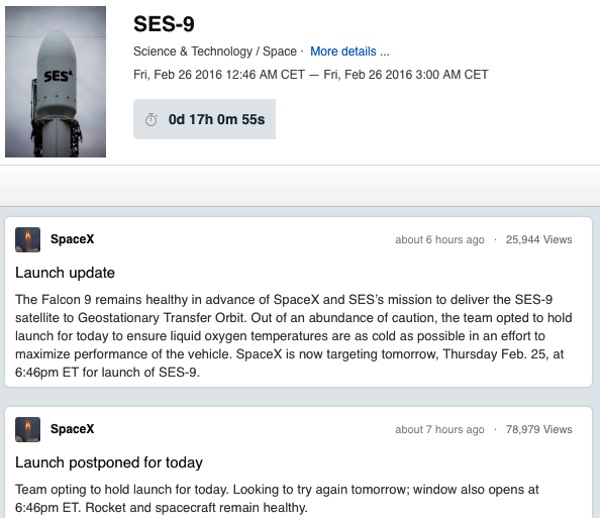Click the about 6 hours ago timestamp
The height and width of the screenshot is (518, 600).
[440, 239]
